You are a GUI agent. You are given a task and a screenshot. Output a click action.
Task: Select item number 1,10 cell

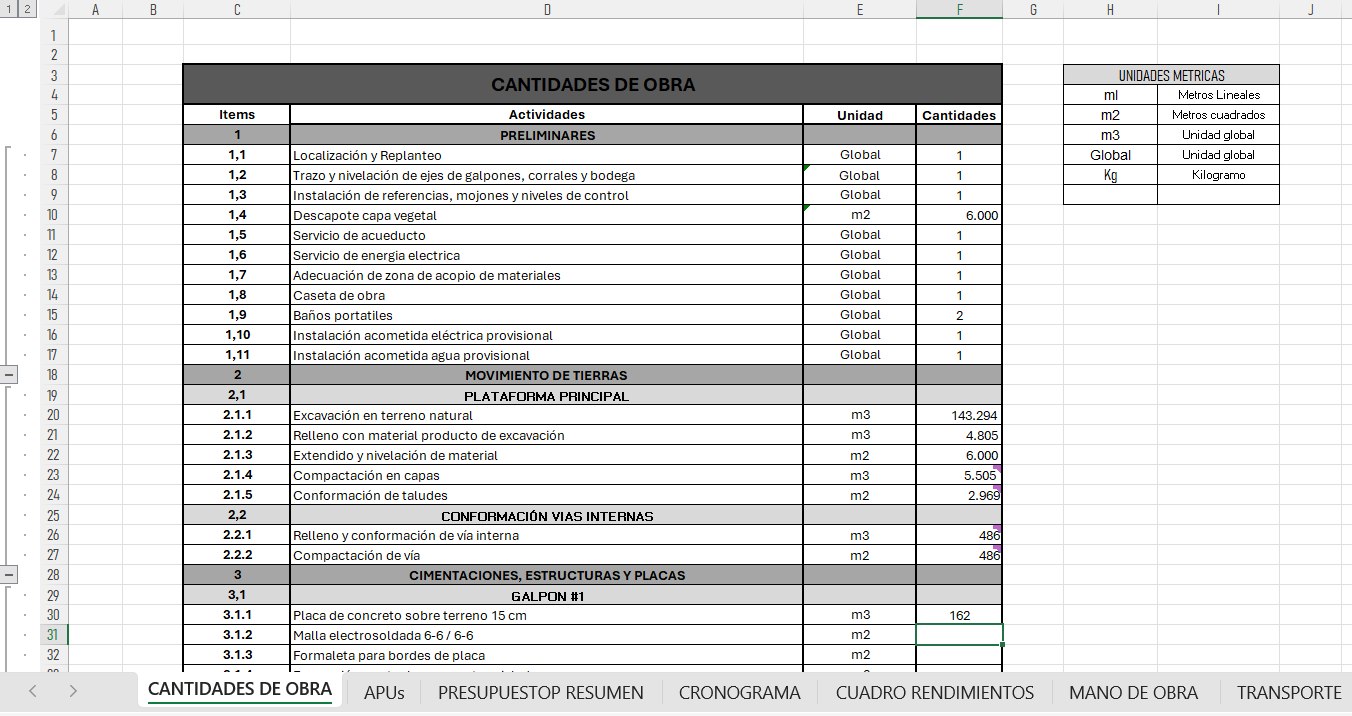(x=237, y=335)
